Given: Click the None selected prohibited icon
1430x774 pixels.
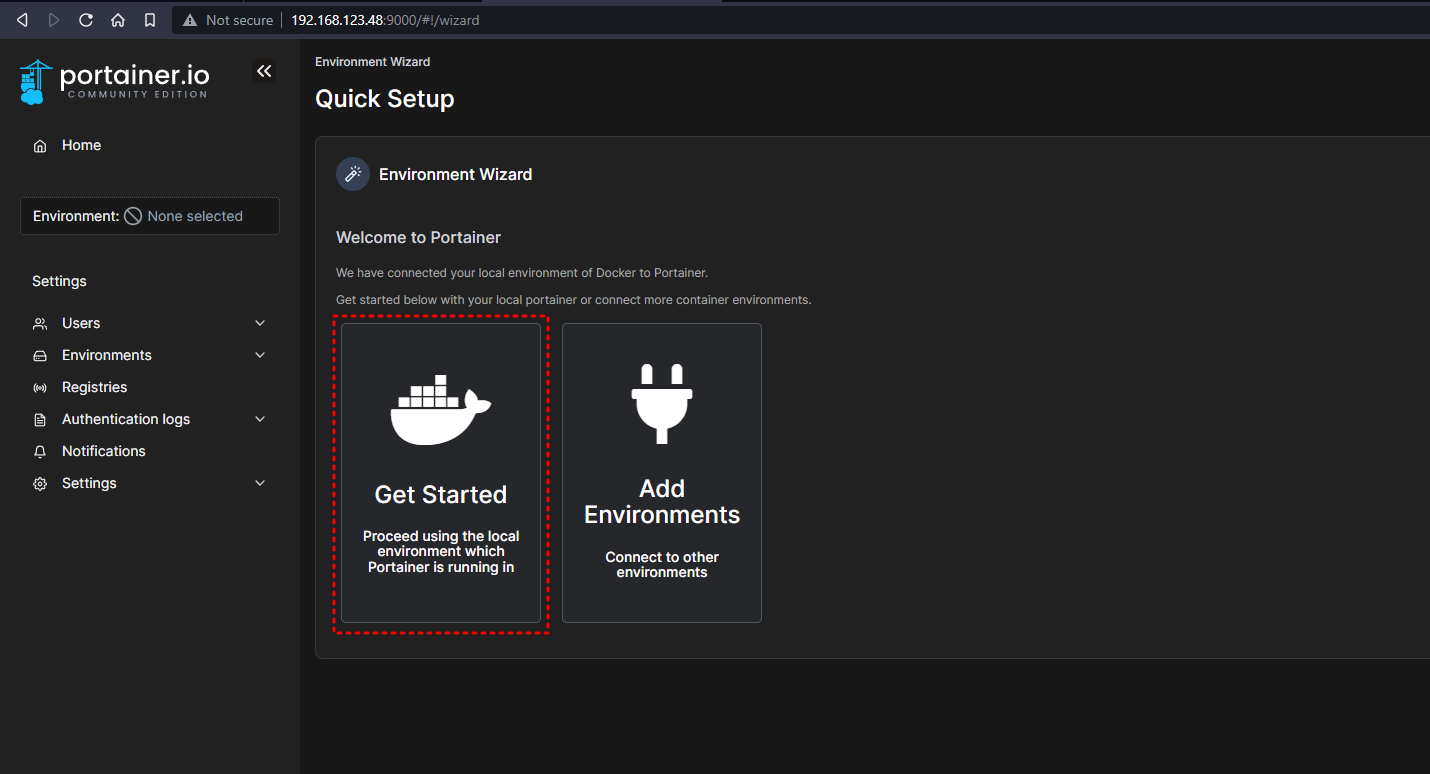Looking at the screenshot, I should [x=133, y=216].
